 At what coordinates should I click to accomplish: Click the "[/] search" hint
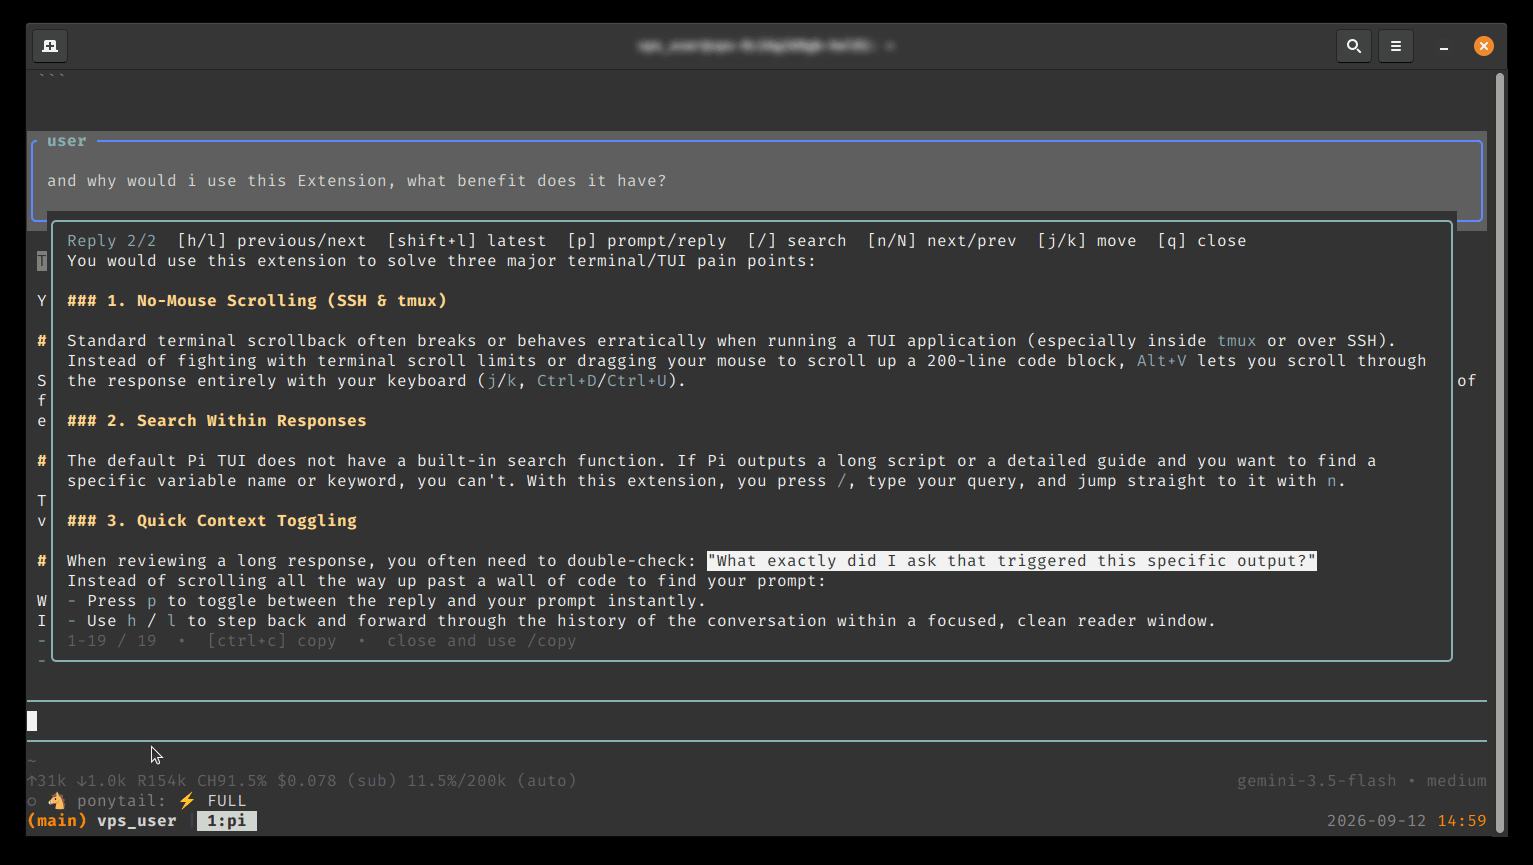click(797, 241)
